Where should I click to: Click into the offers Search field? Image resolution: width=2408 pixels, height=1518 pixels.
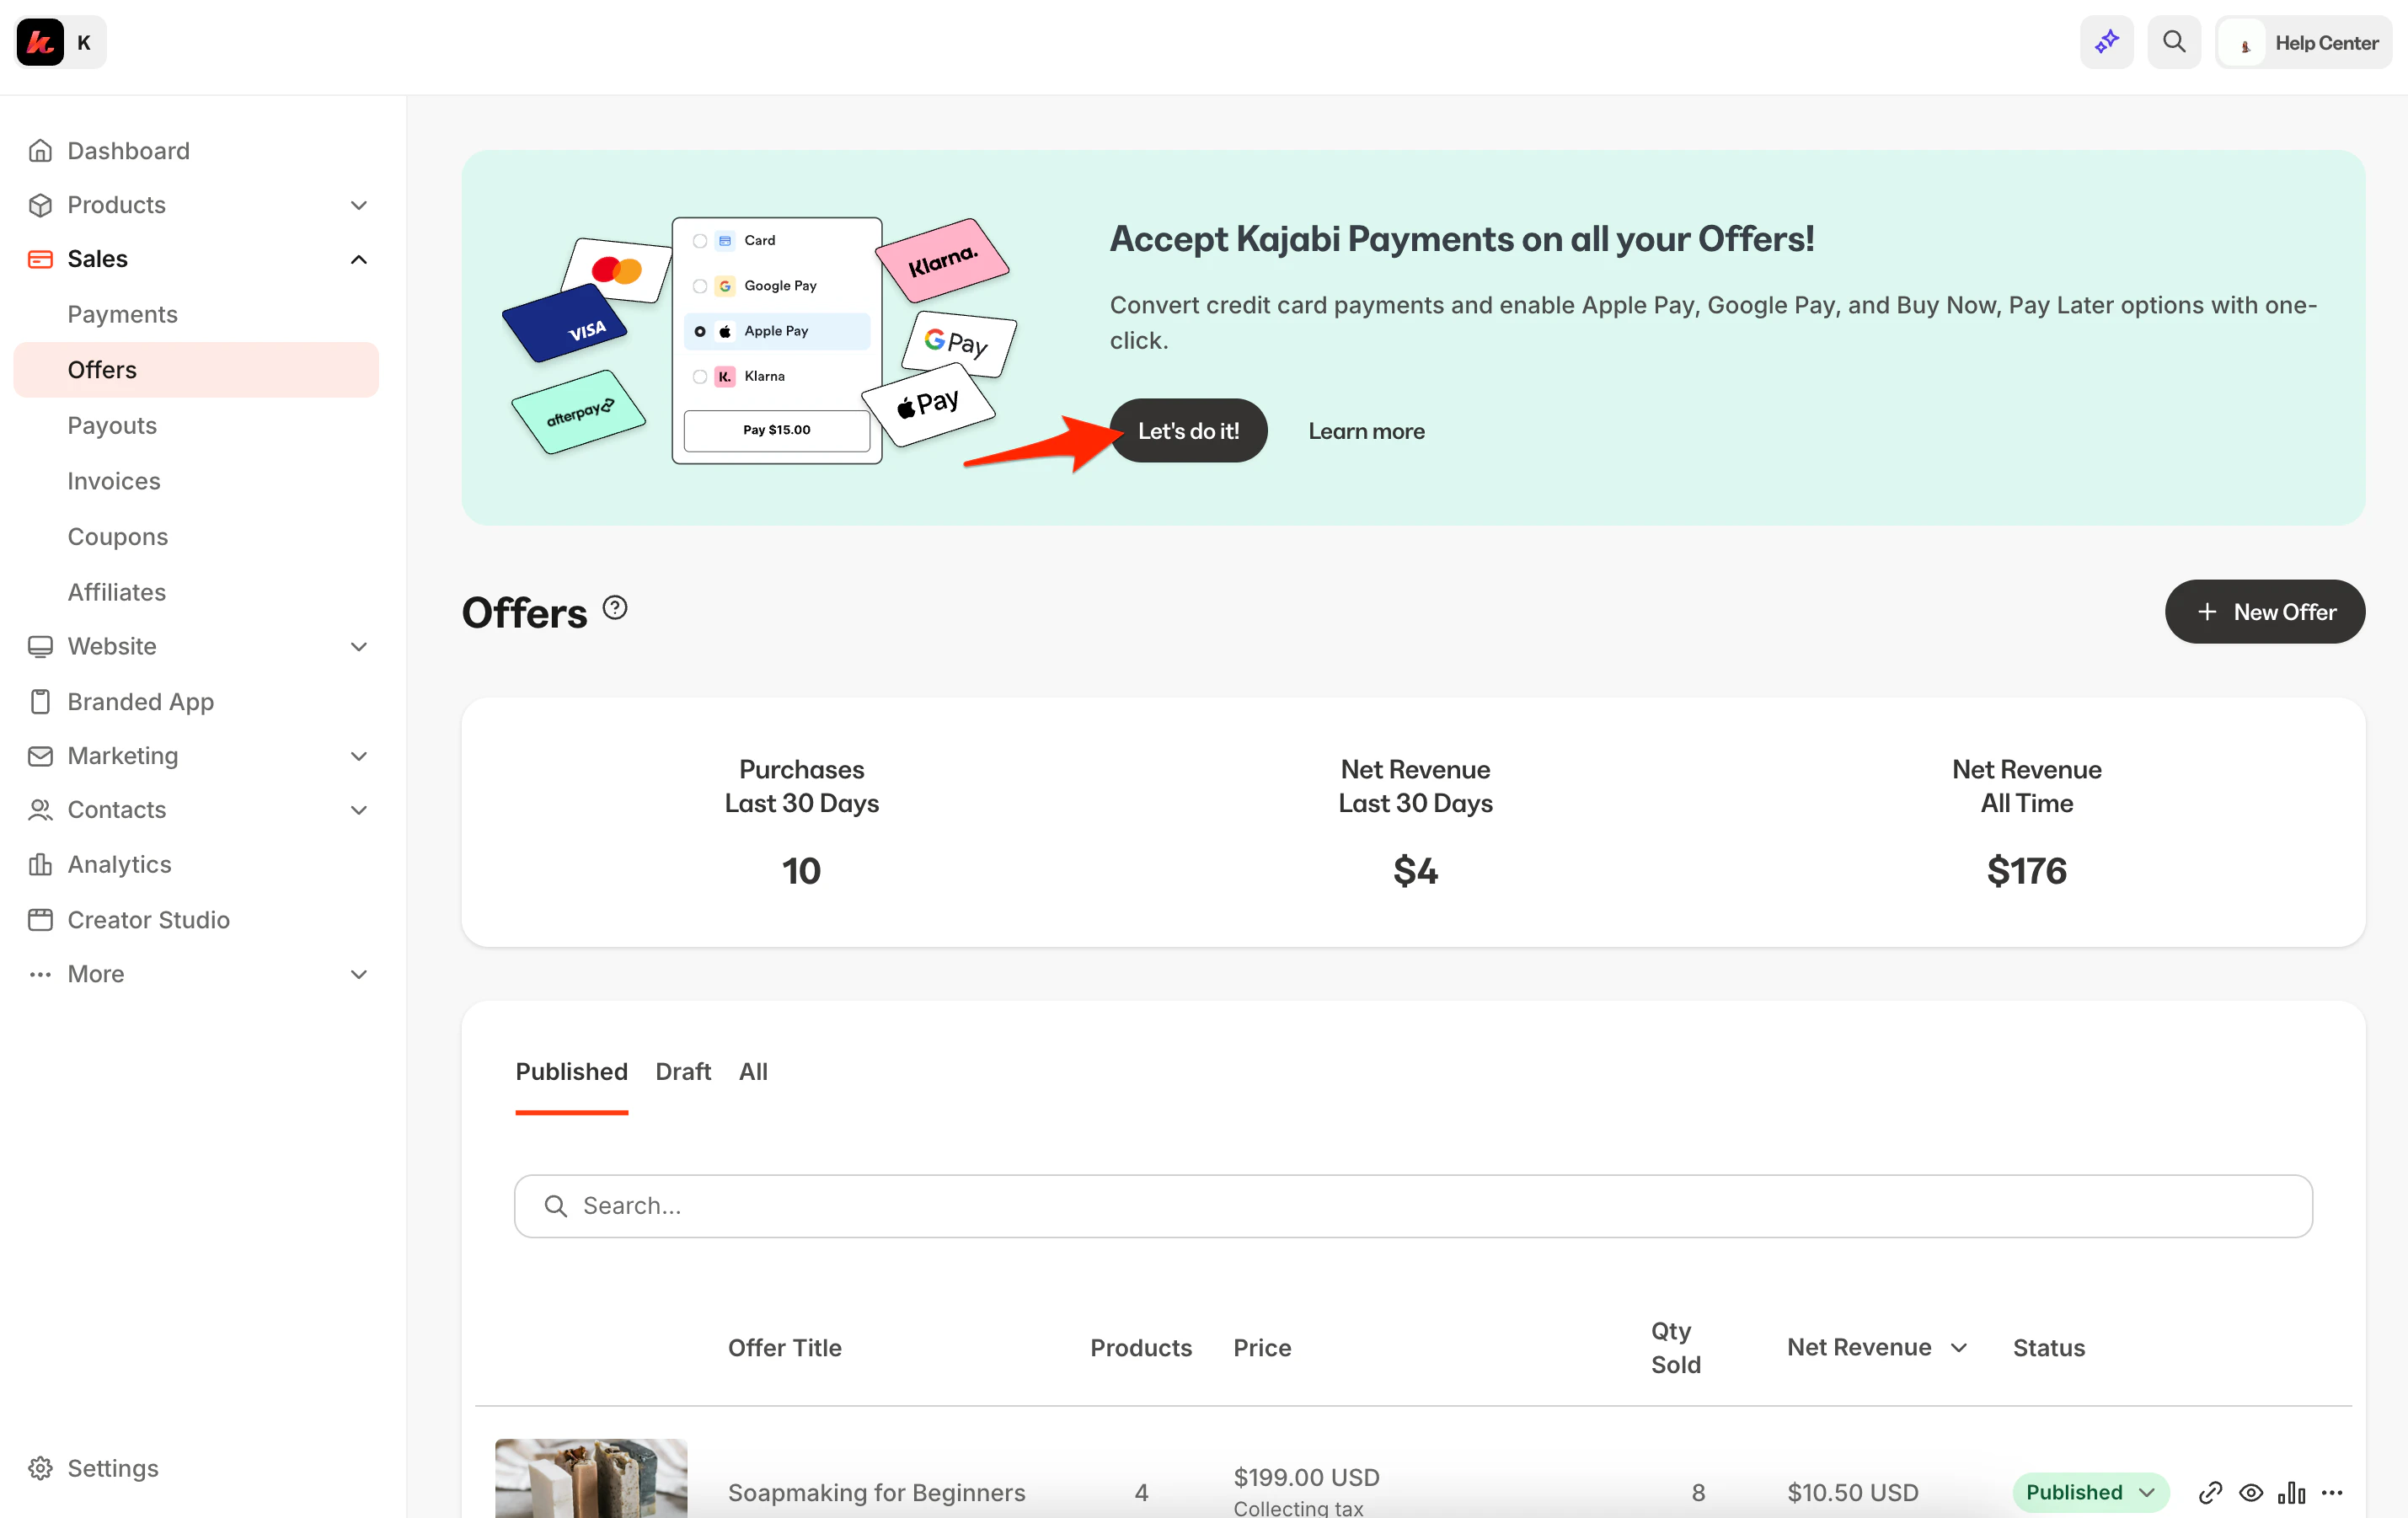pos(1412,1206)
